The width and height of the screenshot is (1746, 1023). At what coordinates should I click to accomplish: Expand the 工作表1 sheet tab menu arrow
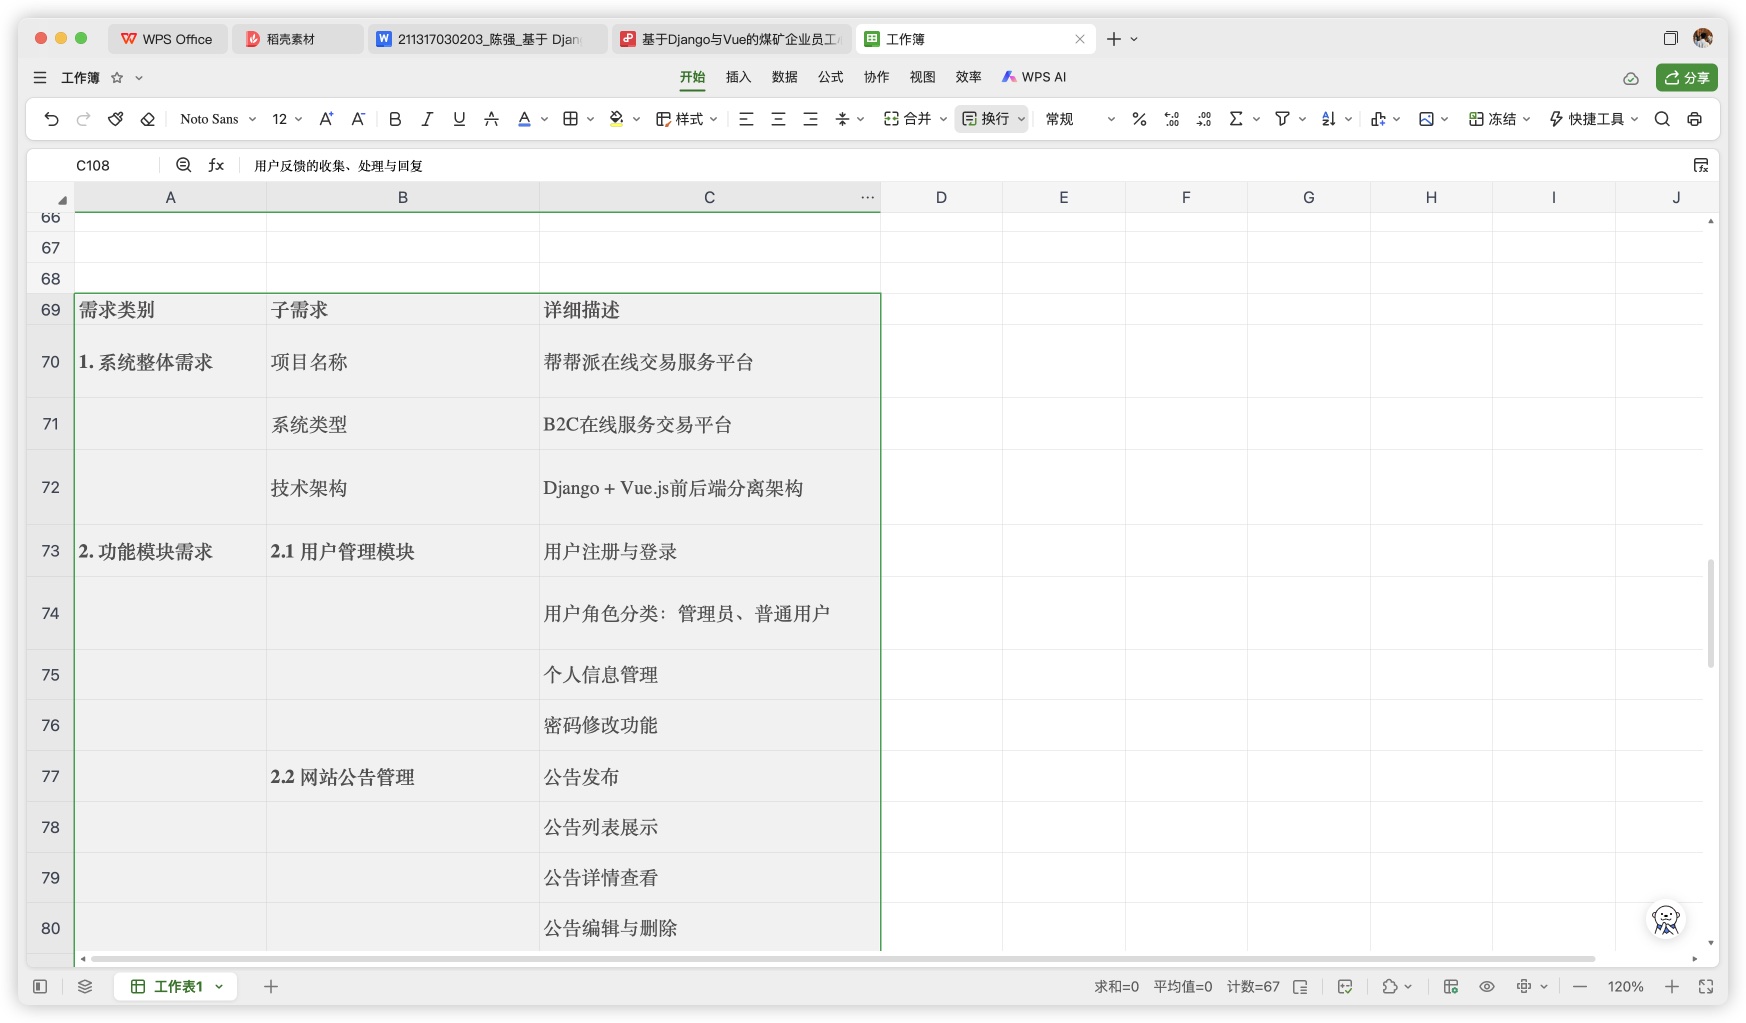coord(219,986)
